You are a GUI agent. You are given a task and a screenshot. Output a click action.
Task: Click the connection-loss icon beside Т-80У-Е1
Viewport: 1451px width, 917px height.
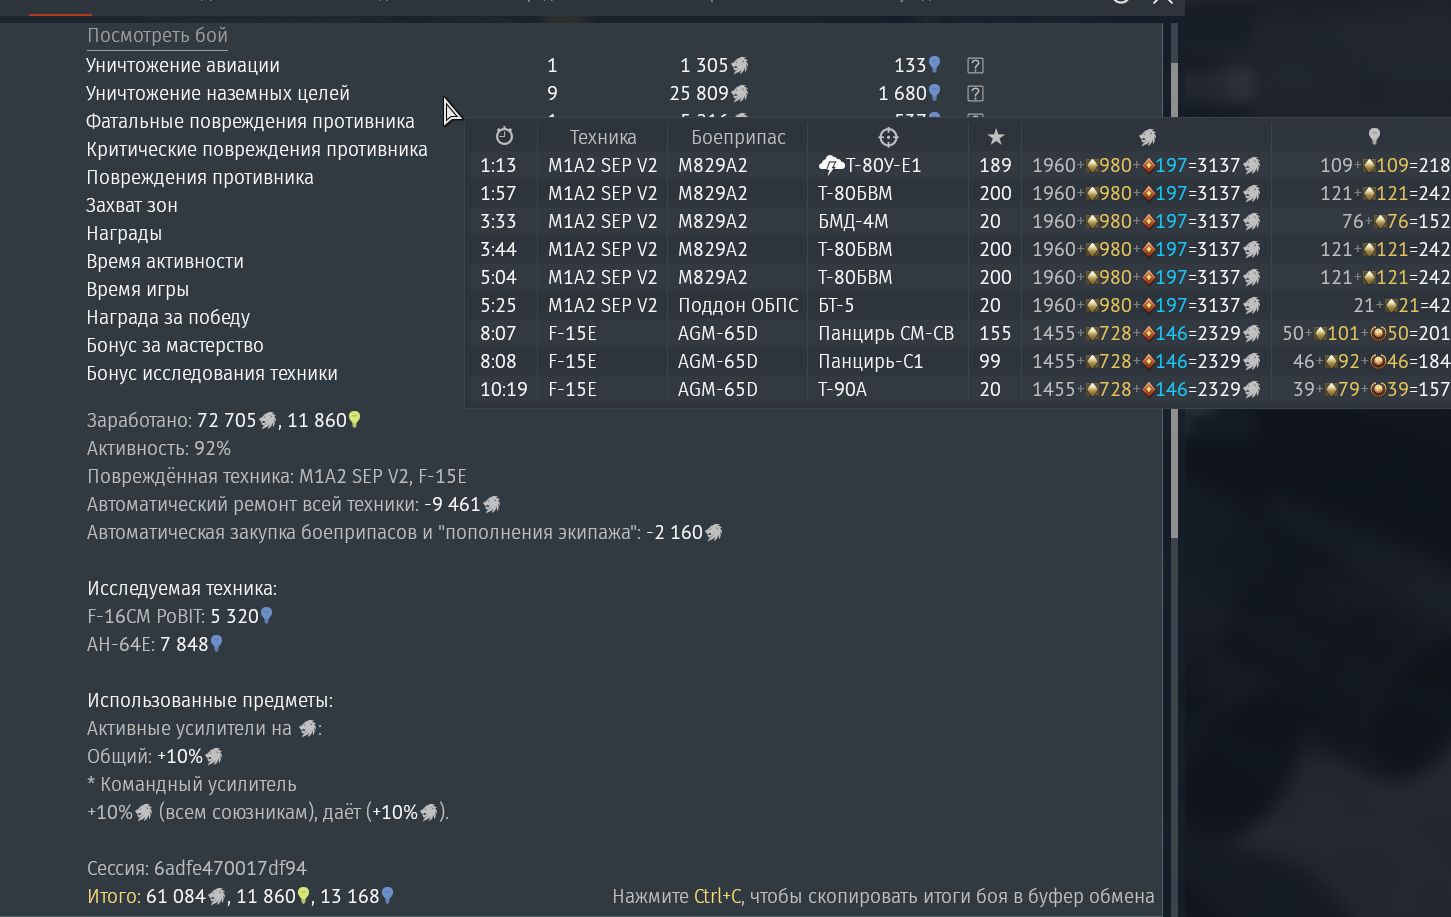tap(831, 165)
